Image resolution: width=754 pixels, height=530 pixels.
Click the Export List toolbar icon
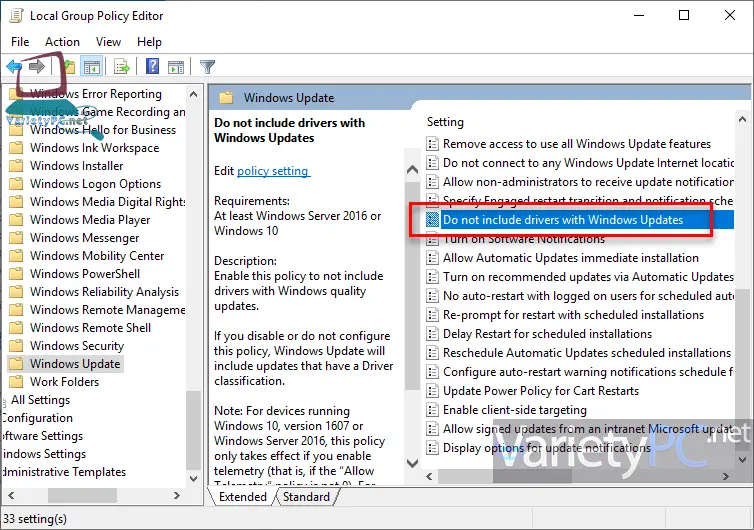[122, 66]
